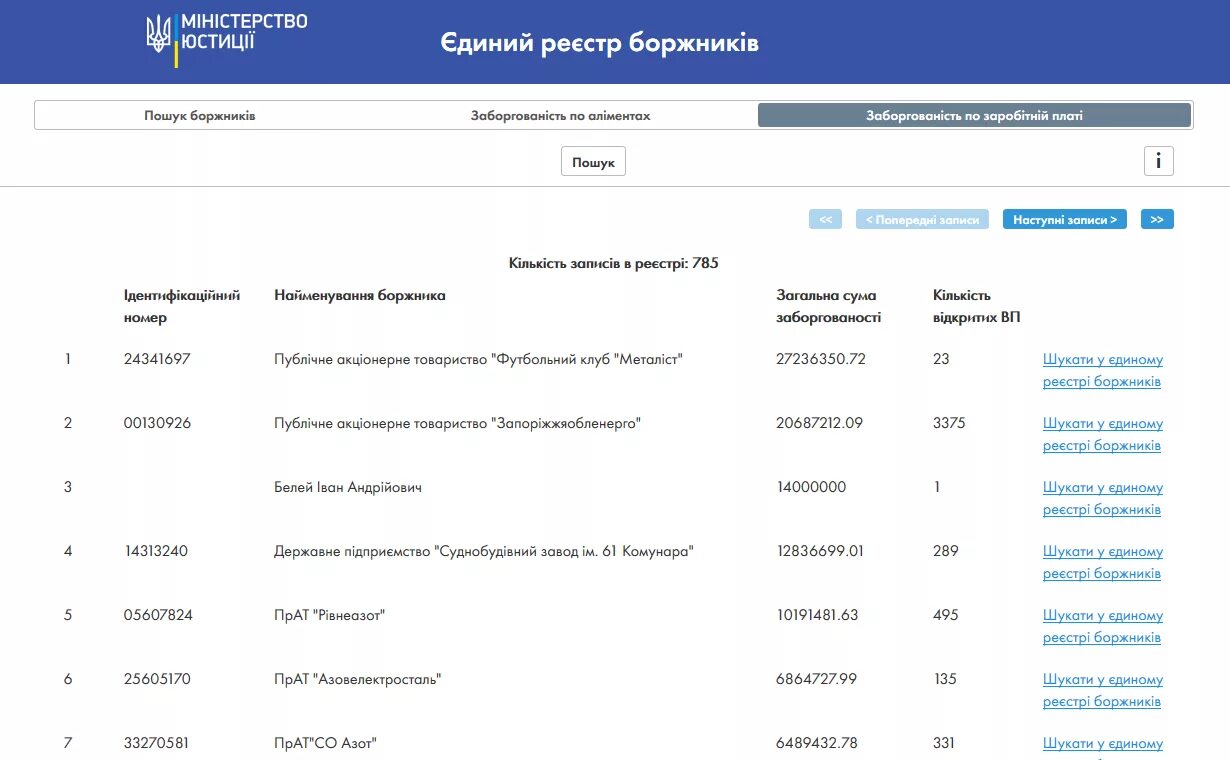Select identification number 05607824

[x=158, y=615]
